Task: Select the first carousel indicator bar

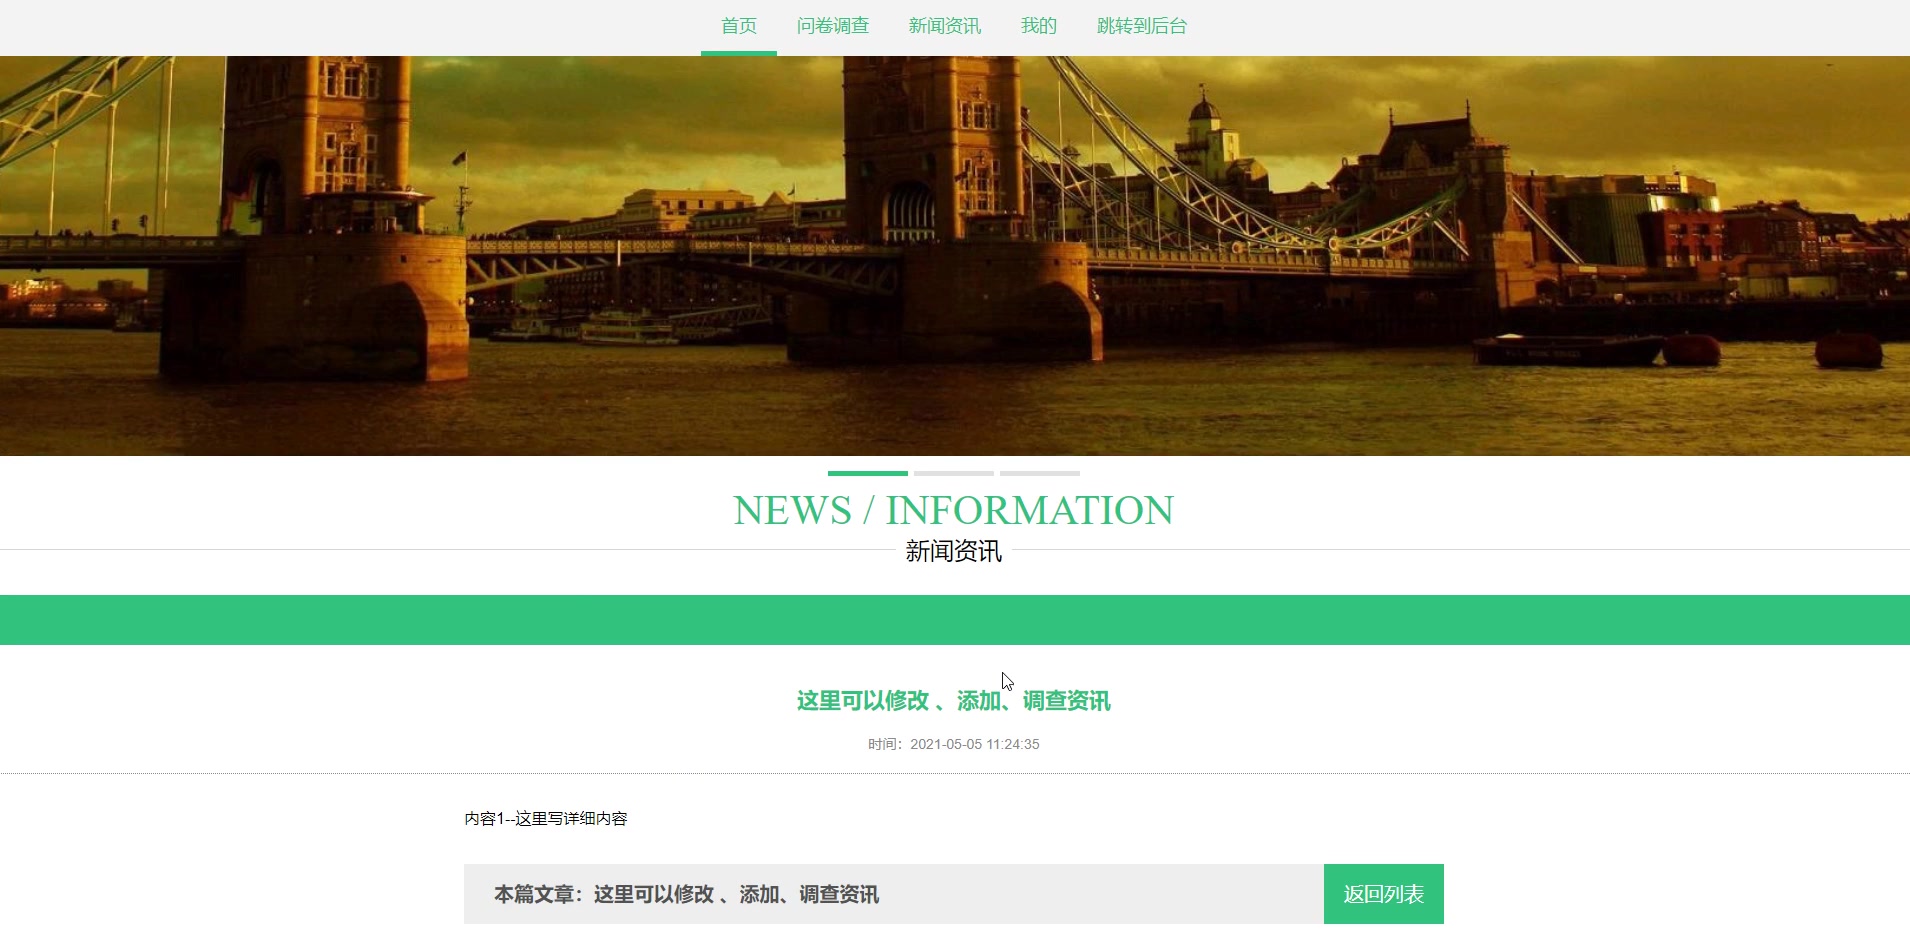Action: pos(866,474)
